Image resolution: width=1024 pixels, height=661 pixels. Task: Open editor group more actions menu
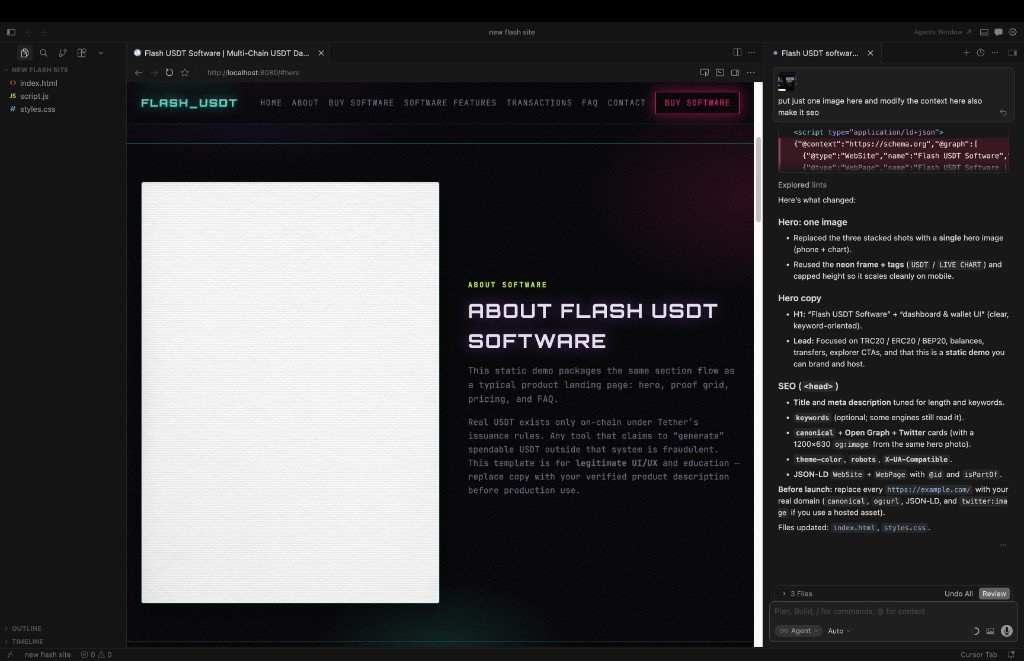click(x=752, y=52)
